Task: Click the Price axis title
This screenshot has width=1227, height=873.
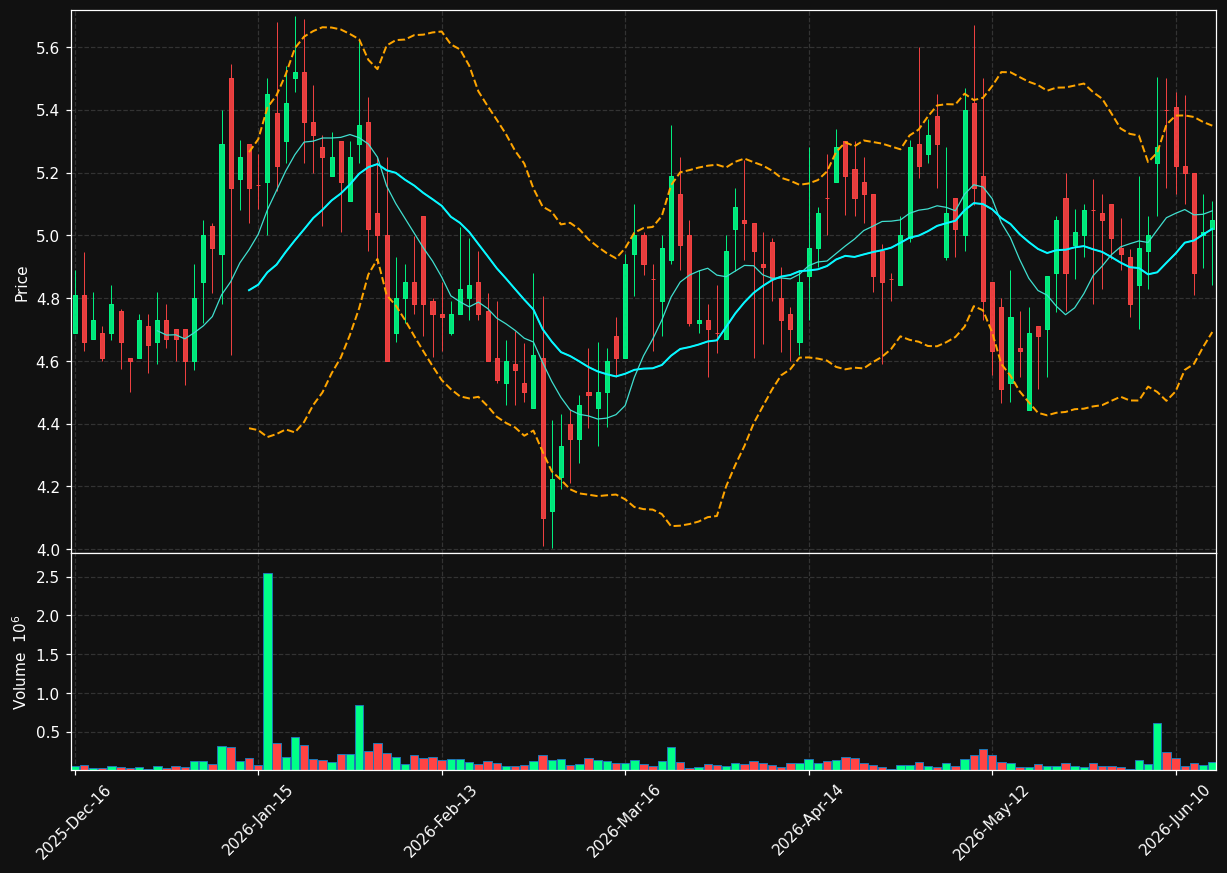Action: click(x=21, y=282)
